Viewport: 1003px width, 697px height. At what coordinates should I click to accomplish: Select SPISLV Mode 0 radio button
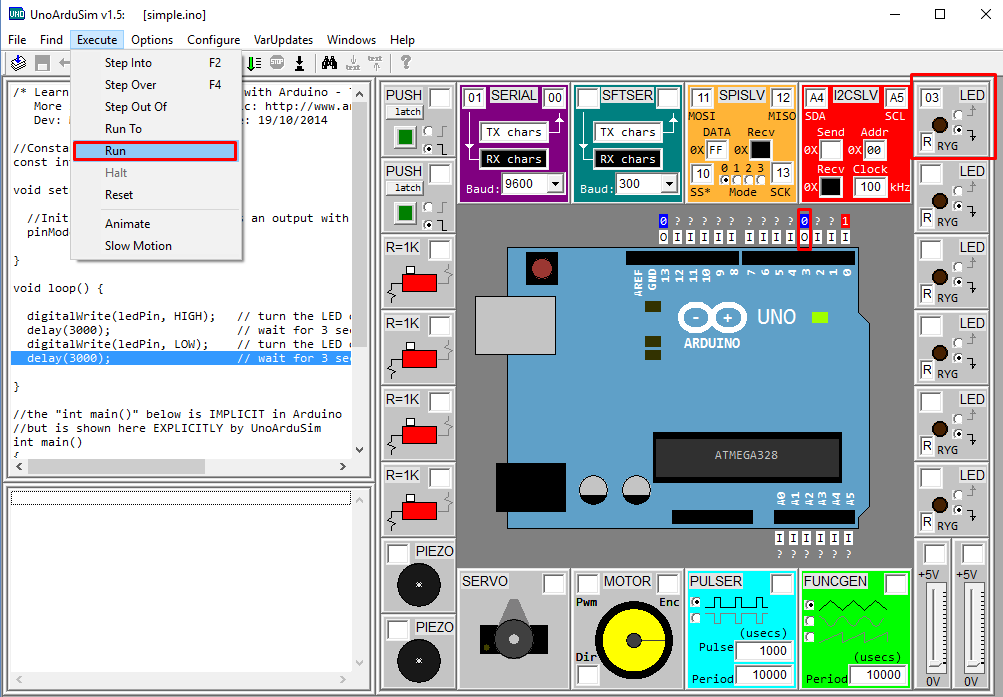(x=725, y=180)
